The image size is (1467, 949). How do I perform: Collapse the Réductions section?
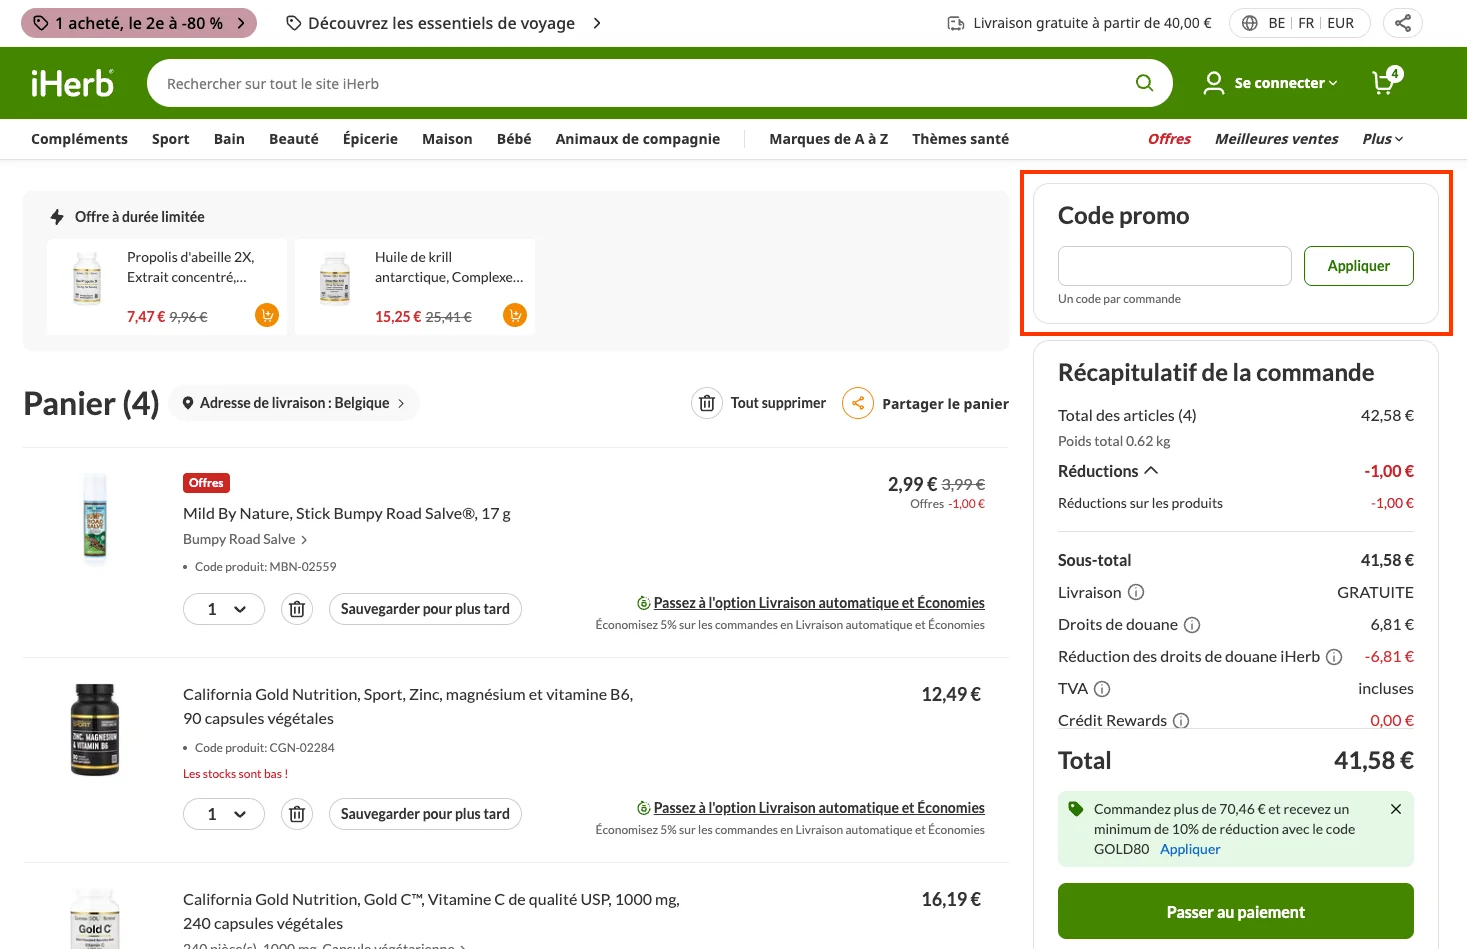[x=1108, y=471]
